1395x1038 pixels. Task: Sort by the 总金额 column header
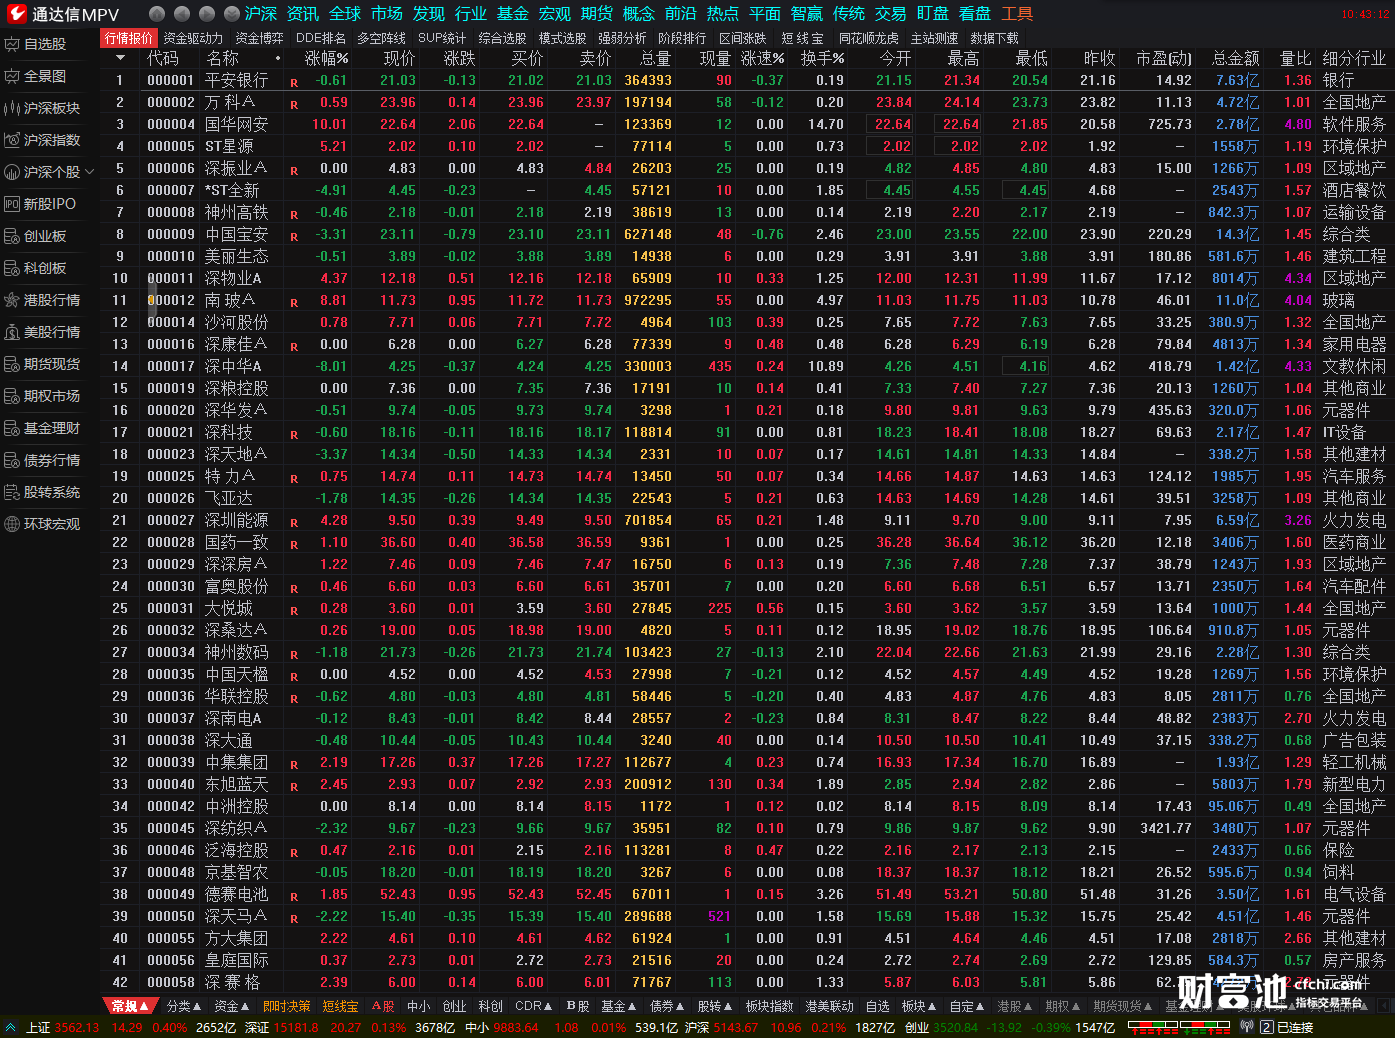(1236, 58)
